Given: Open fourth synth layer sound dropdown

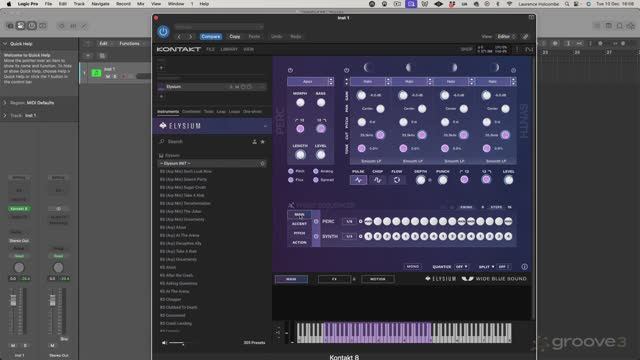Looking at the screenshot, I should [495, 82].
